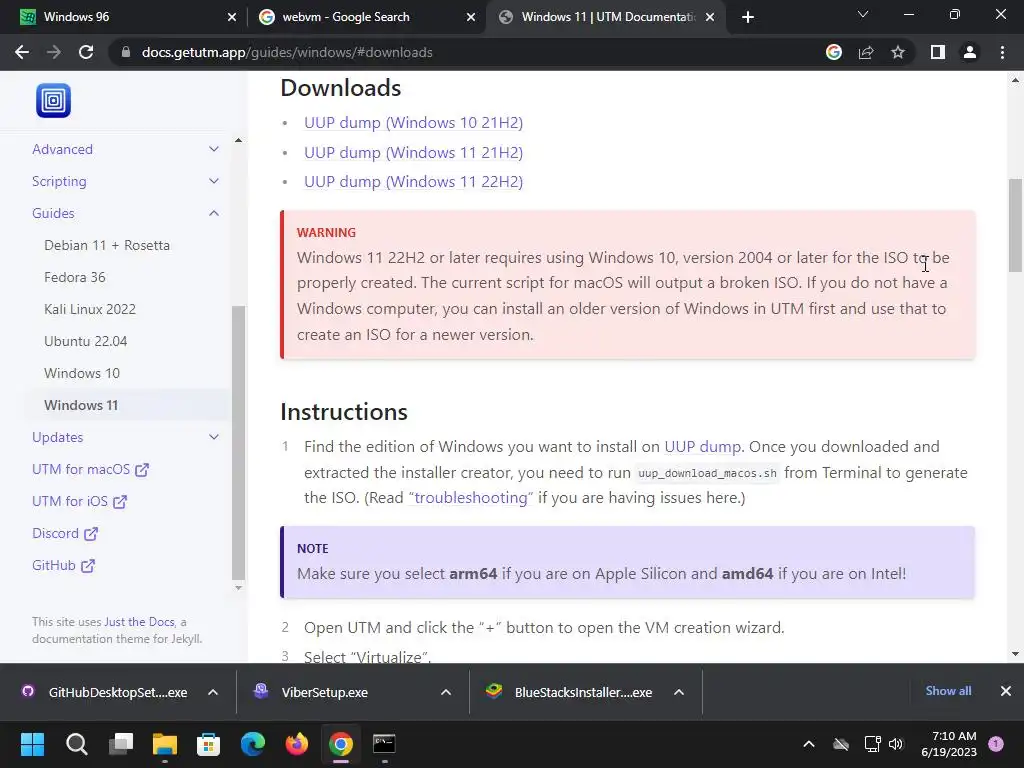This screenshot has height=768, width=1024.
Task: Select Windows 11 in the sidebar
Action: pos(81,405)
